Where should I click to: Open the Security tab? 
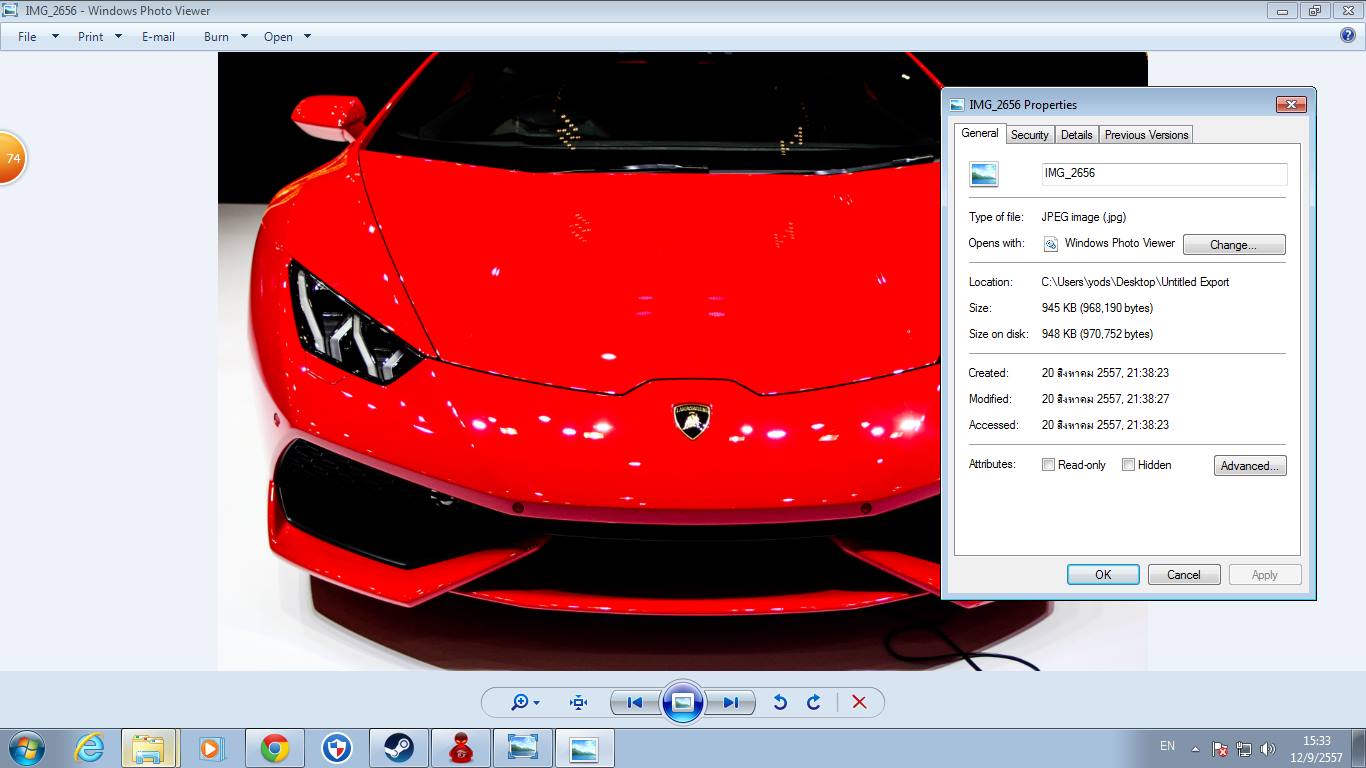pyautogui.click(x=1029, y=135)
